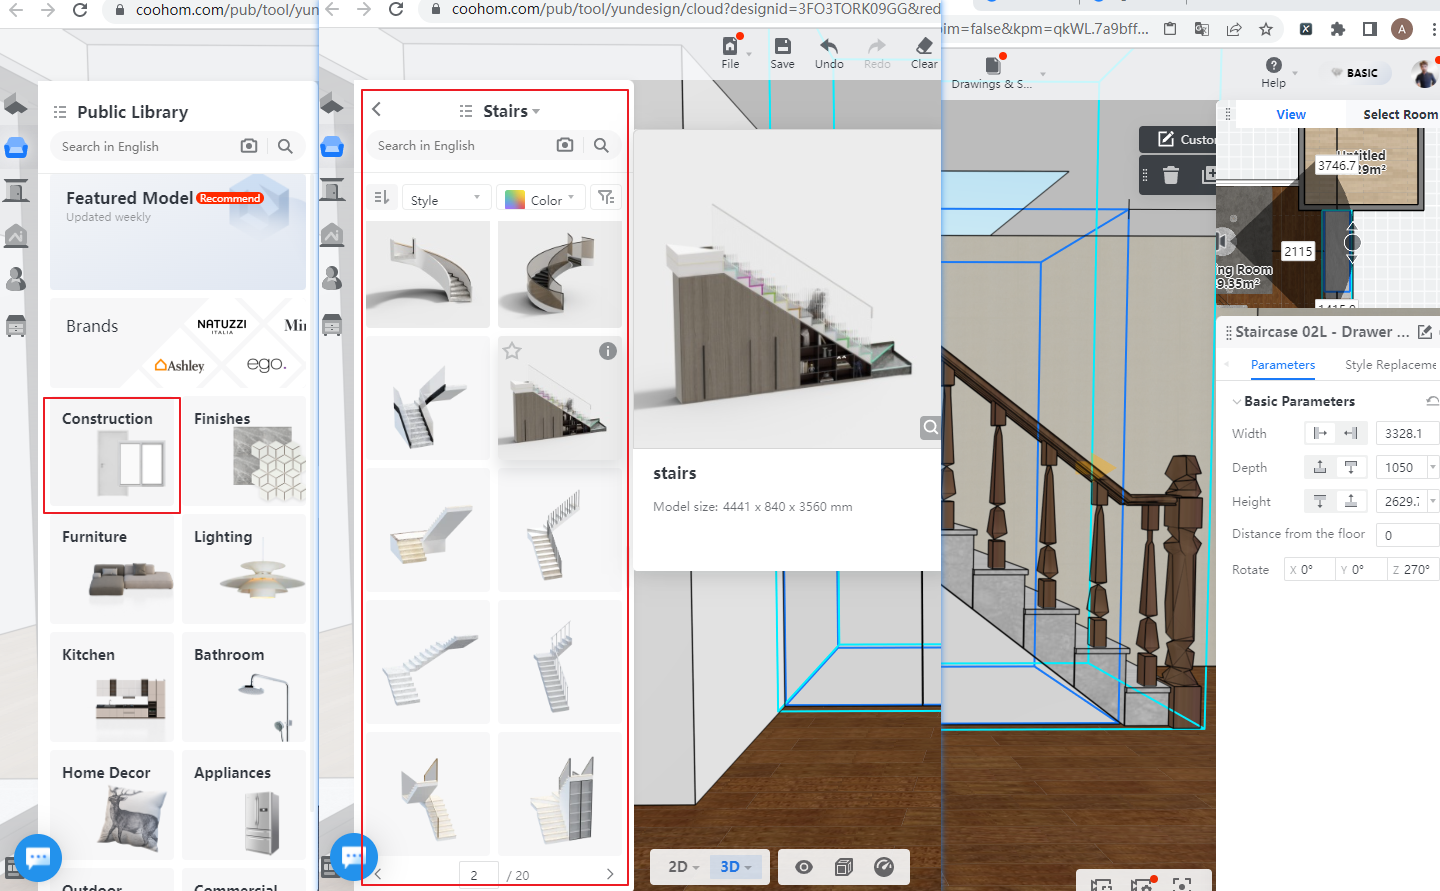Click the Undo arrow
Image resolution: width=1440 pixels, height=891 pixels.
(x=829, y=47)
